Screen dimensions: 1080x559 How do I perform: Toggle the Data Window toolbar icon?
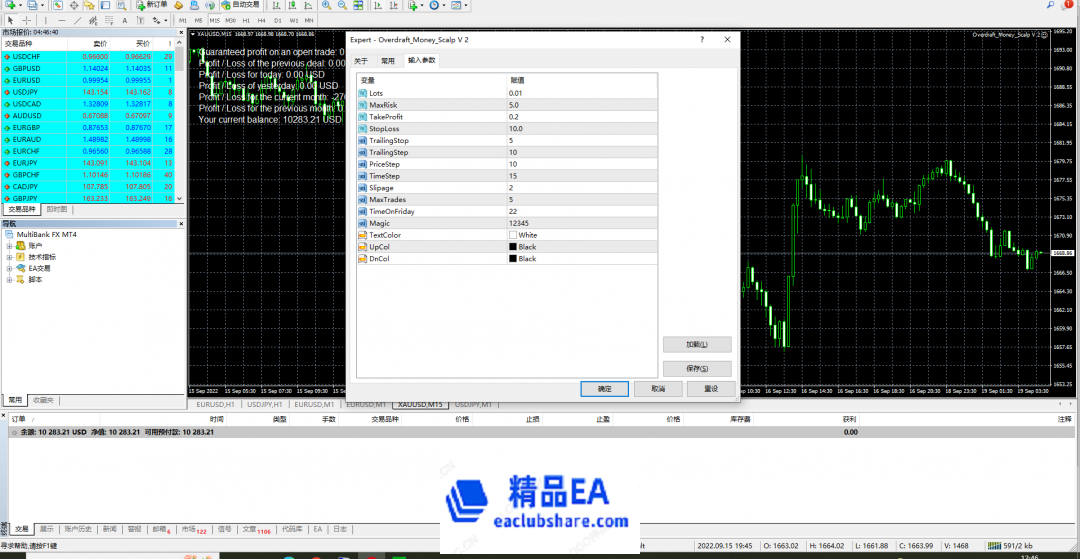pyautogui.click(x=74, y=5)
